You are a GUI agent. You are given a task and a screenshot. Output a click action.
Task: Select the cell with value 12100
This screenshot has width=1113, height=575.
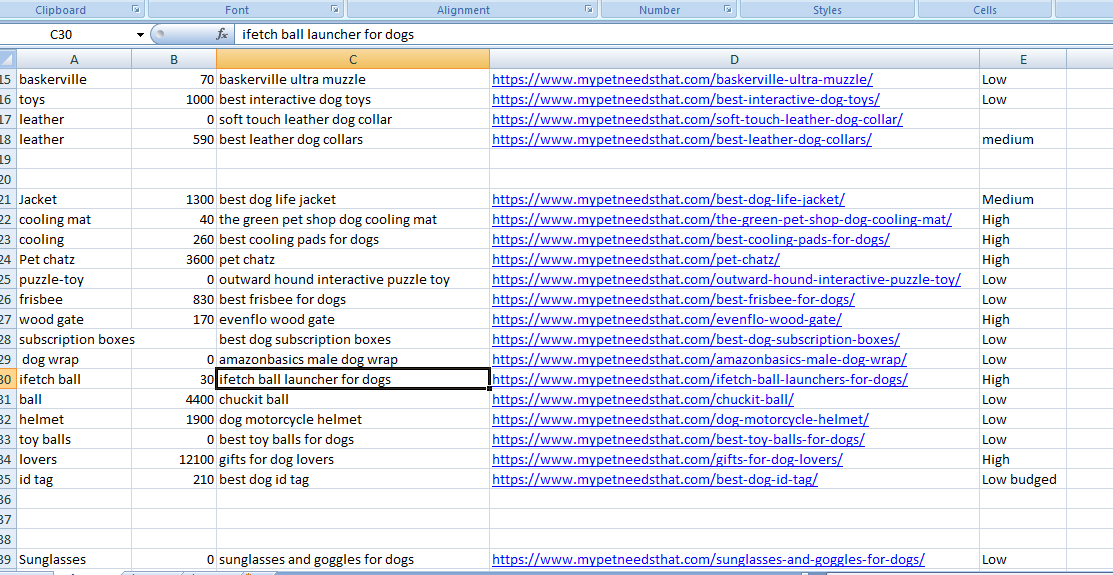click(x=174, y=460)
